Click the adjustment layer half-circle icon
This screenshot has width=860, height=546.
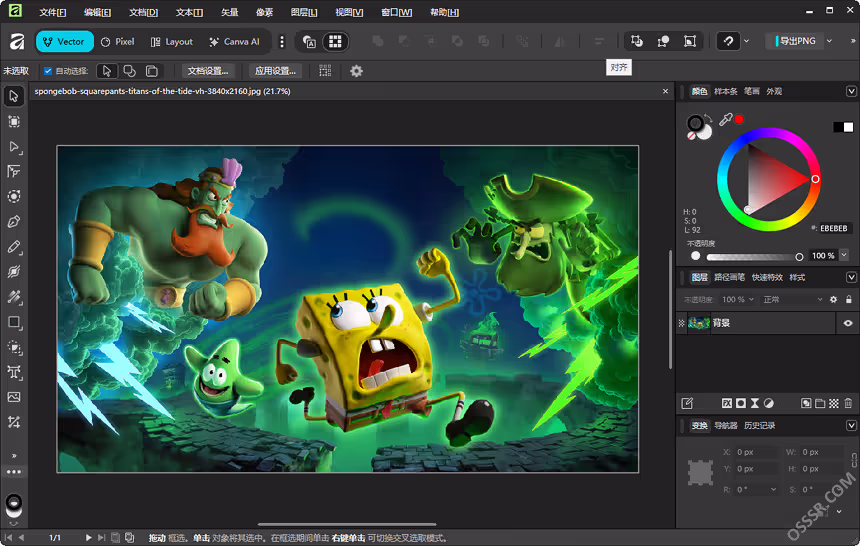(x=769, y=403)
